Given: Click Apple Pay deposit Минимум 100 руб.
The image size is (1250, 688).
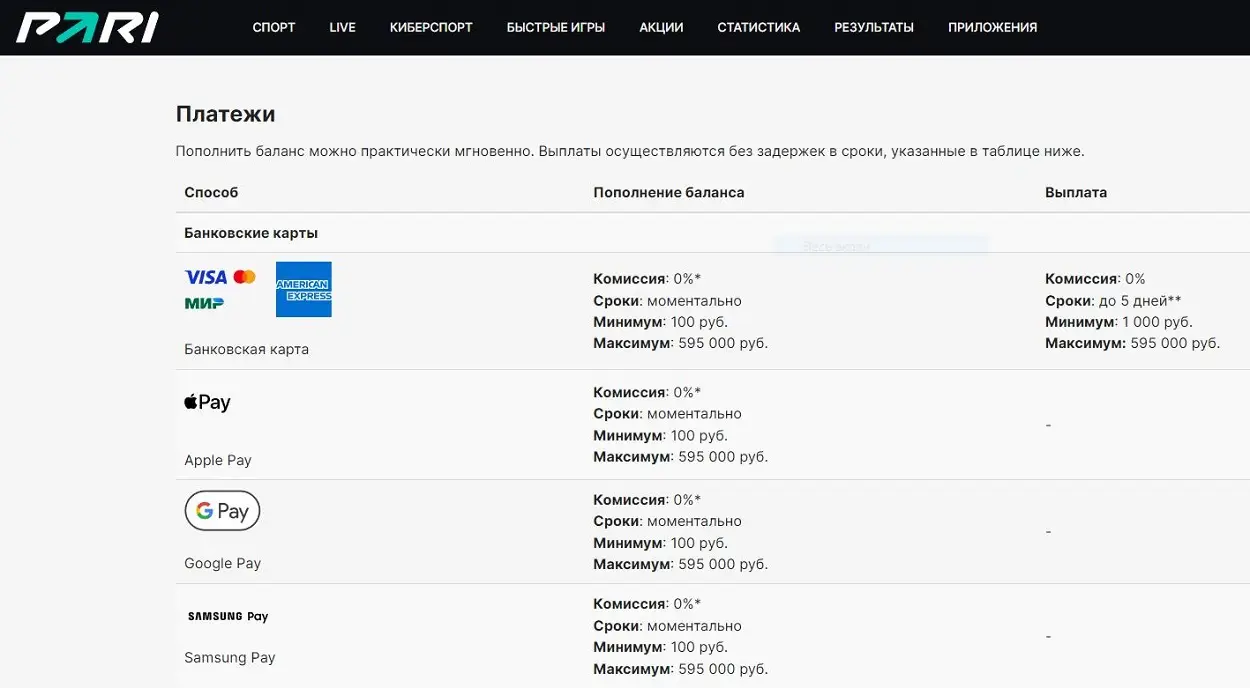Looking at the screenshot, I should (660, 435).
